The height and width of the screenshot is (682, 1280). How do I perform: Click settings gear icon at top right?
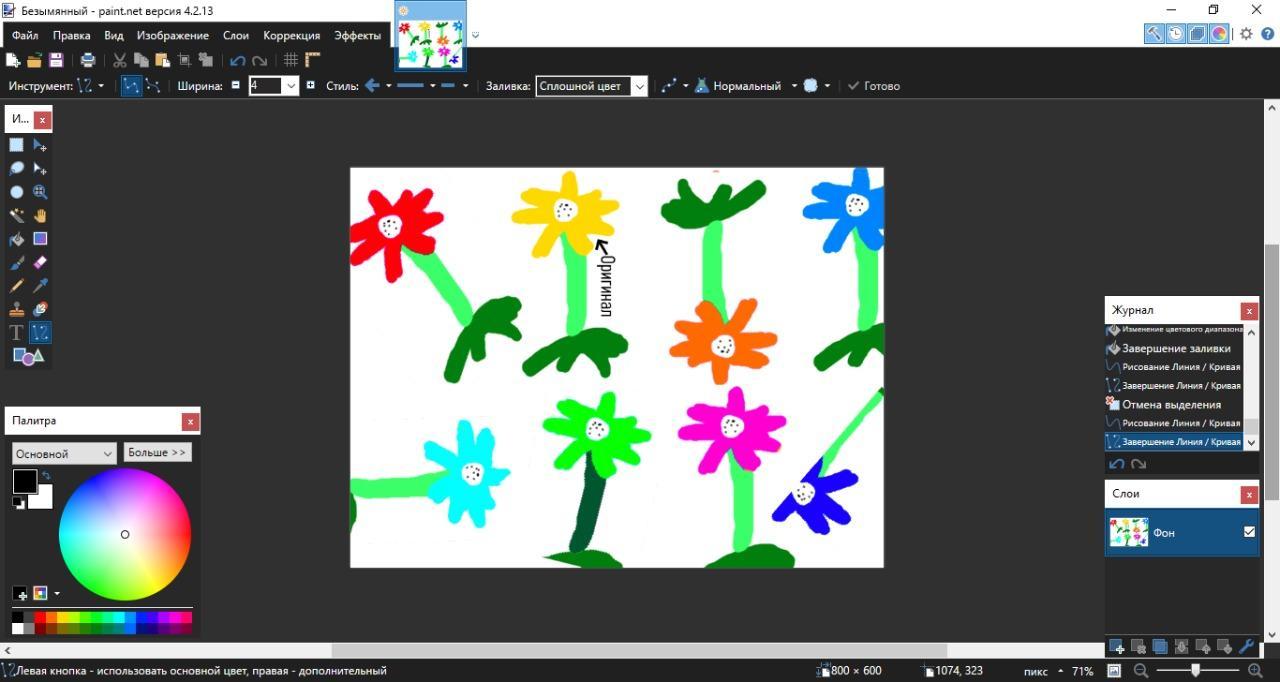pyautogui.click(x=1246, y=33)
